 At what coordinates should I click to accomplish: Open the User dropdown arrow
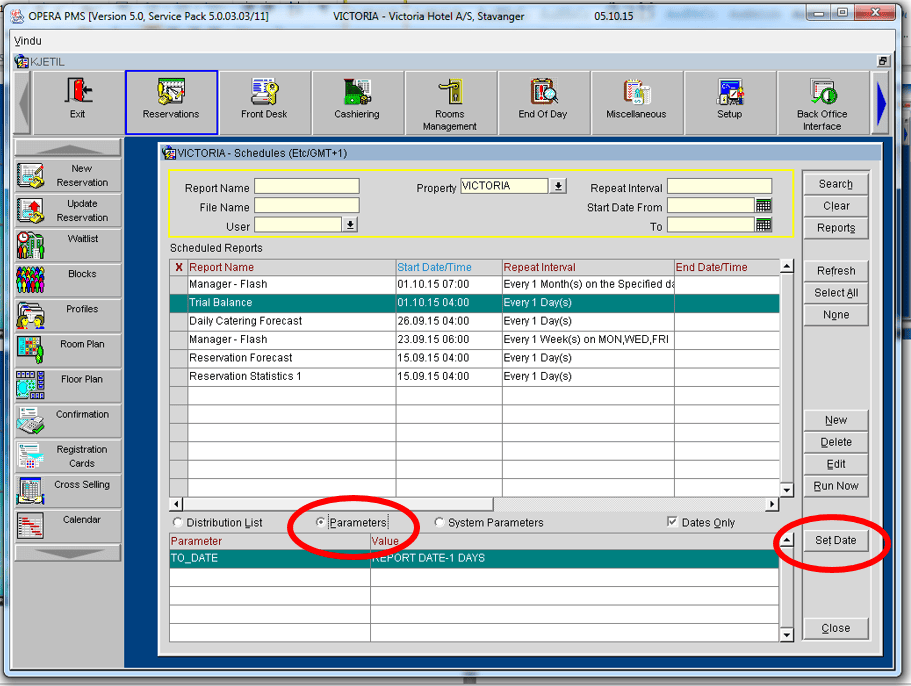coord(350,226)
